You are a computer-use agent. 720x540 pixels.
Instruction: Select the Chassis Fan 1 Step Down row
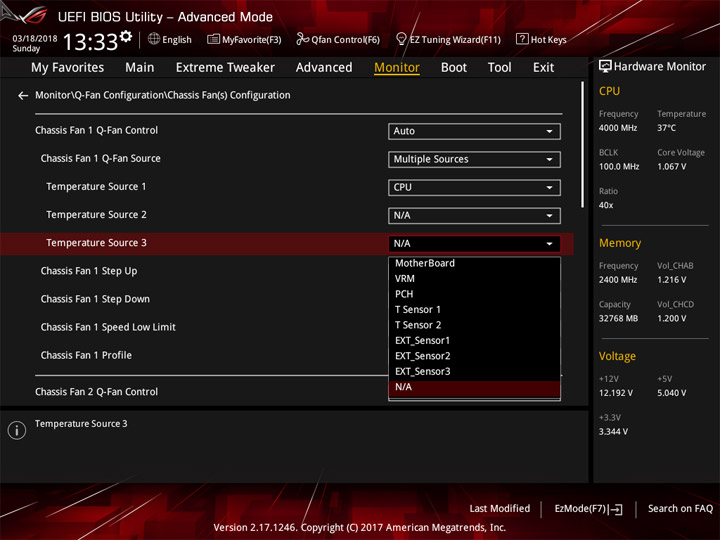[95, 299]
